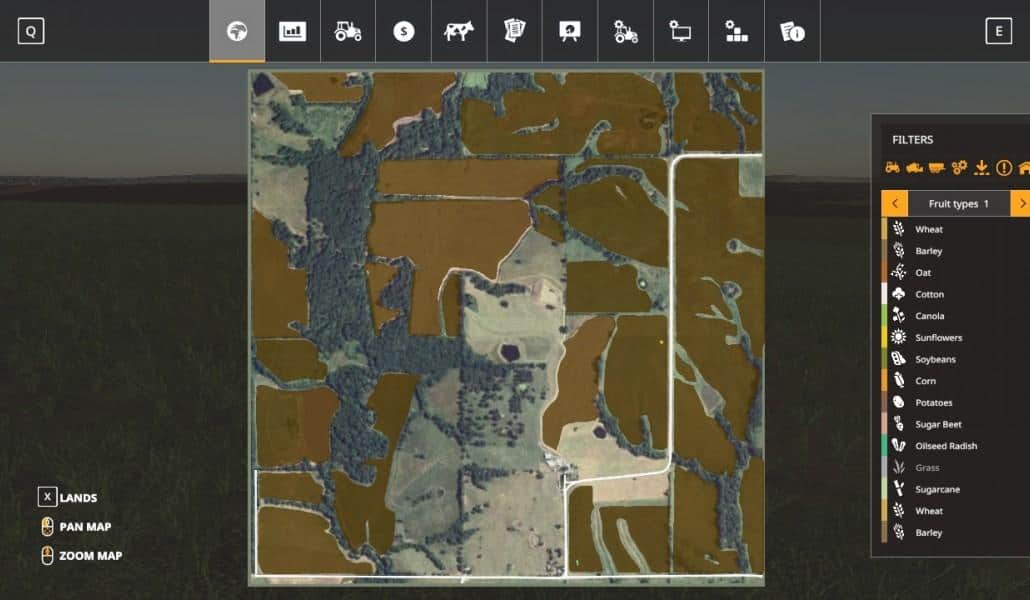Open the Prices dollar-coin tab
The image size is (1030, 600).
click(x=403, y=31)
